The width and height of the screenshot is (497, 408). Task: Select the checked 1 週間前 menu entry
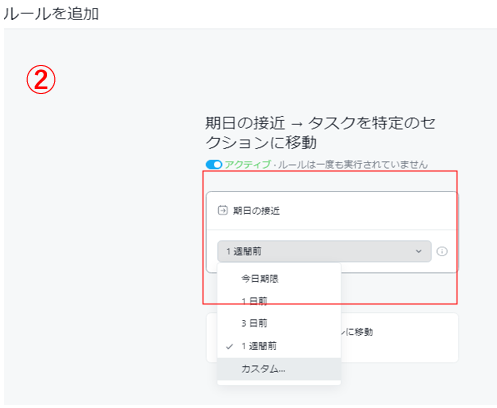279,346
